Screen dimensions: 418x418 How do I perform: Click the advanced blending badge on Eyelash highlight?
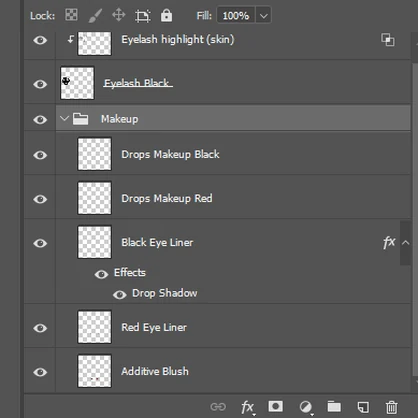pyautogui.click(x=388, y=40)
